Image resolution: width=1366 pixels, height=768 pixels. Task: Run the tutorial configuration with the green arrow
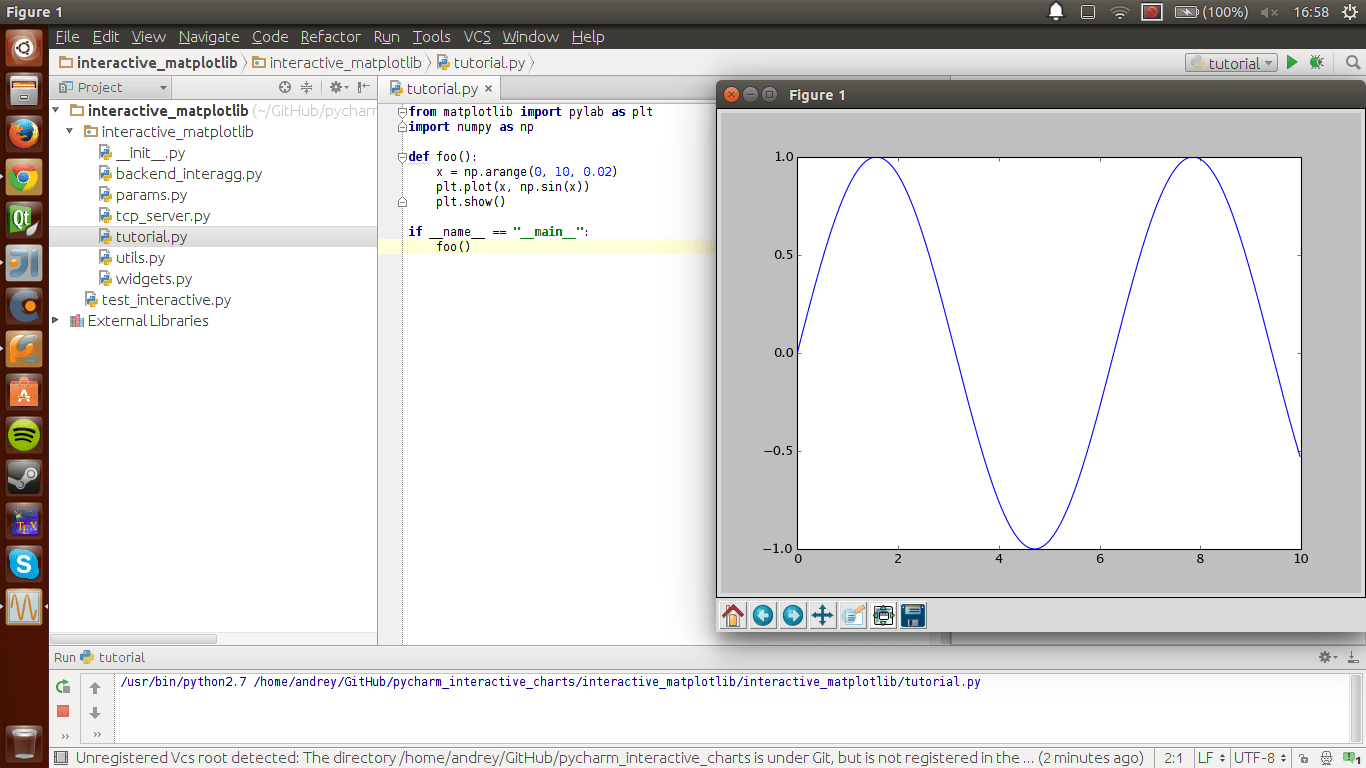click(x=1292, y=62)
